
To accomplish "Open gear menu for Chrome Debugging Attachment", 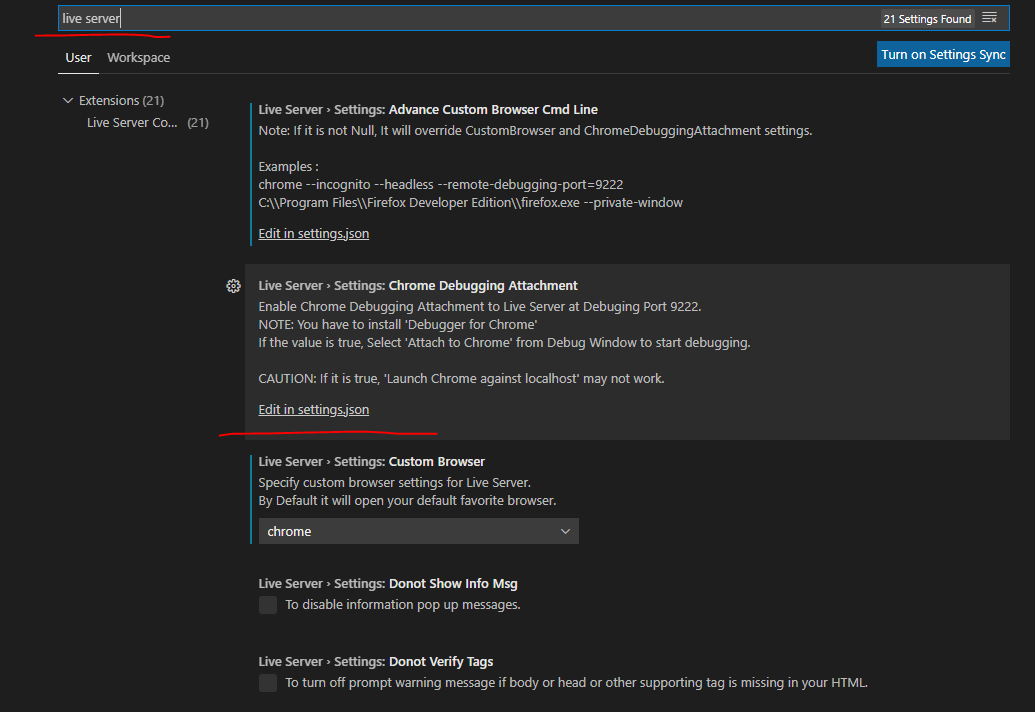I will pos(233,286).
